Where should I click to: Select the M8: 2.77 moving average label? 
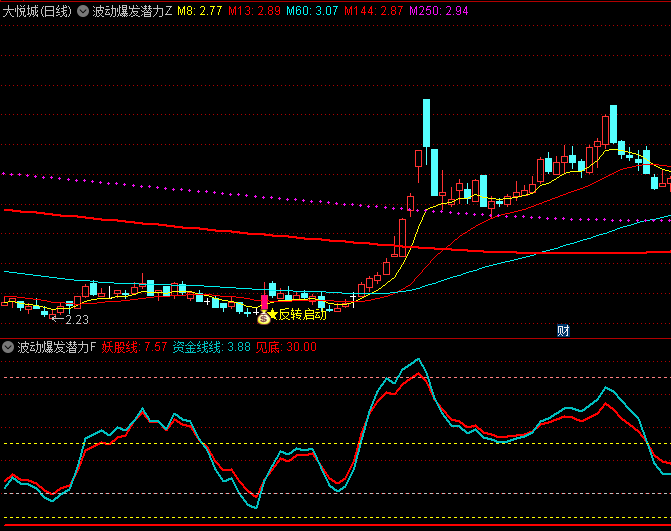200,11
